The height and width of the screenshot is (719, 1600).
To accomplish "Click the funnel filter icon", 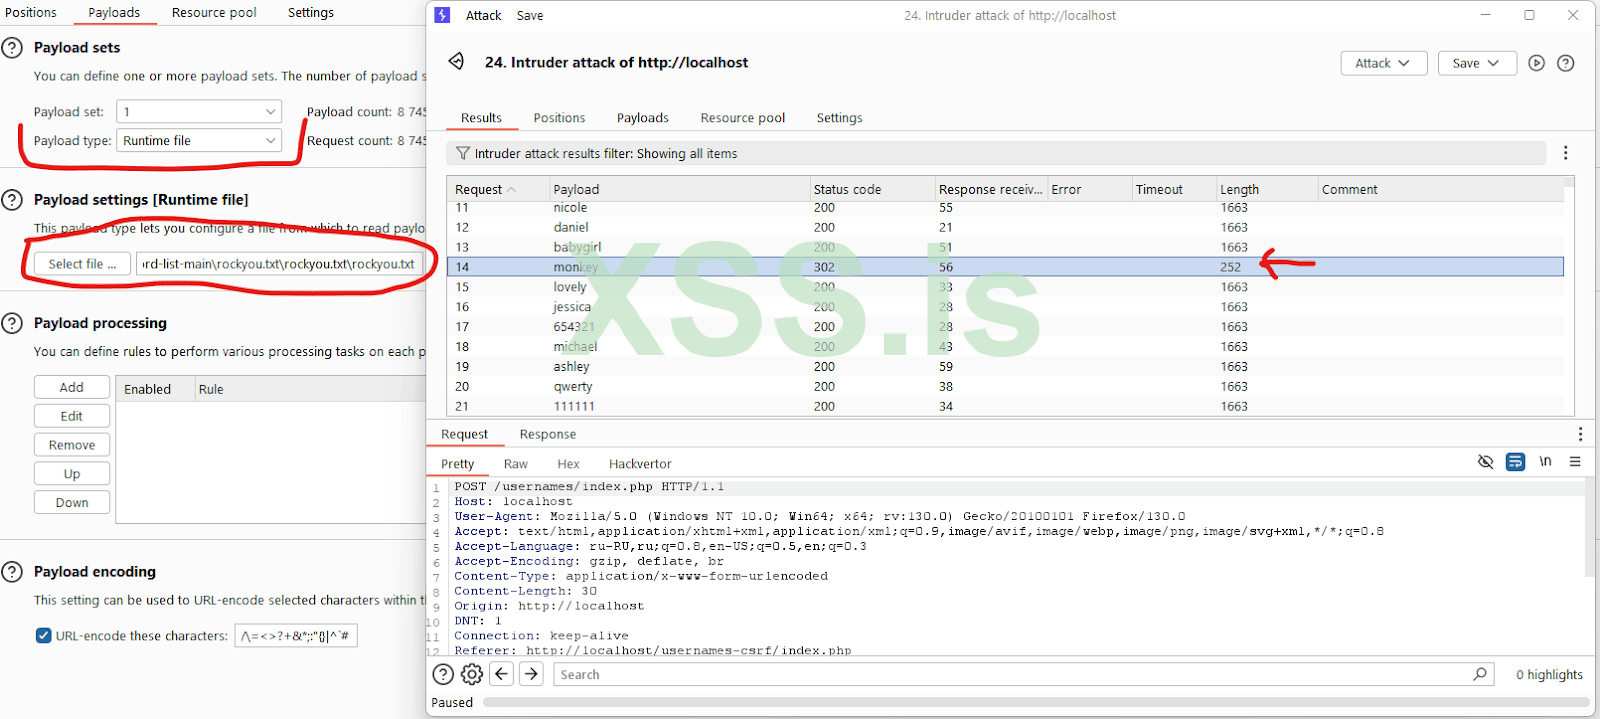I will [462, 153].
